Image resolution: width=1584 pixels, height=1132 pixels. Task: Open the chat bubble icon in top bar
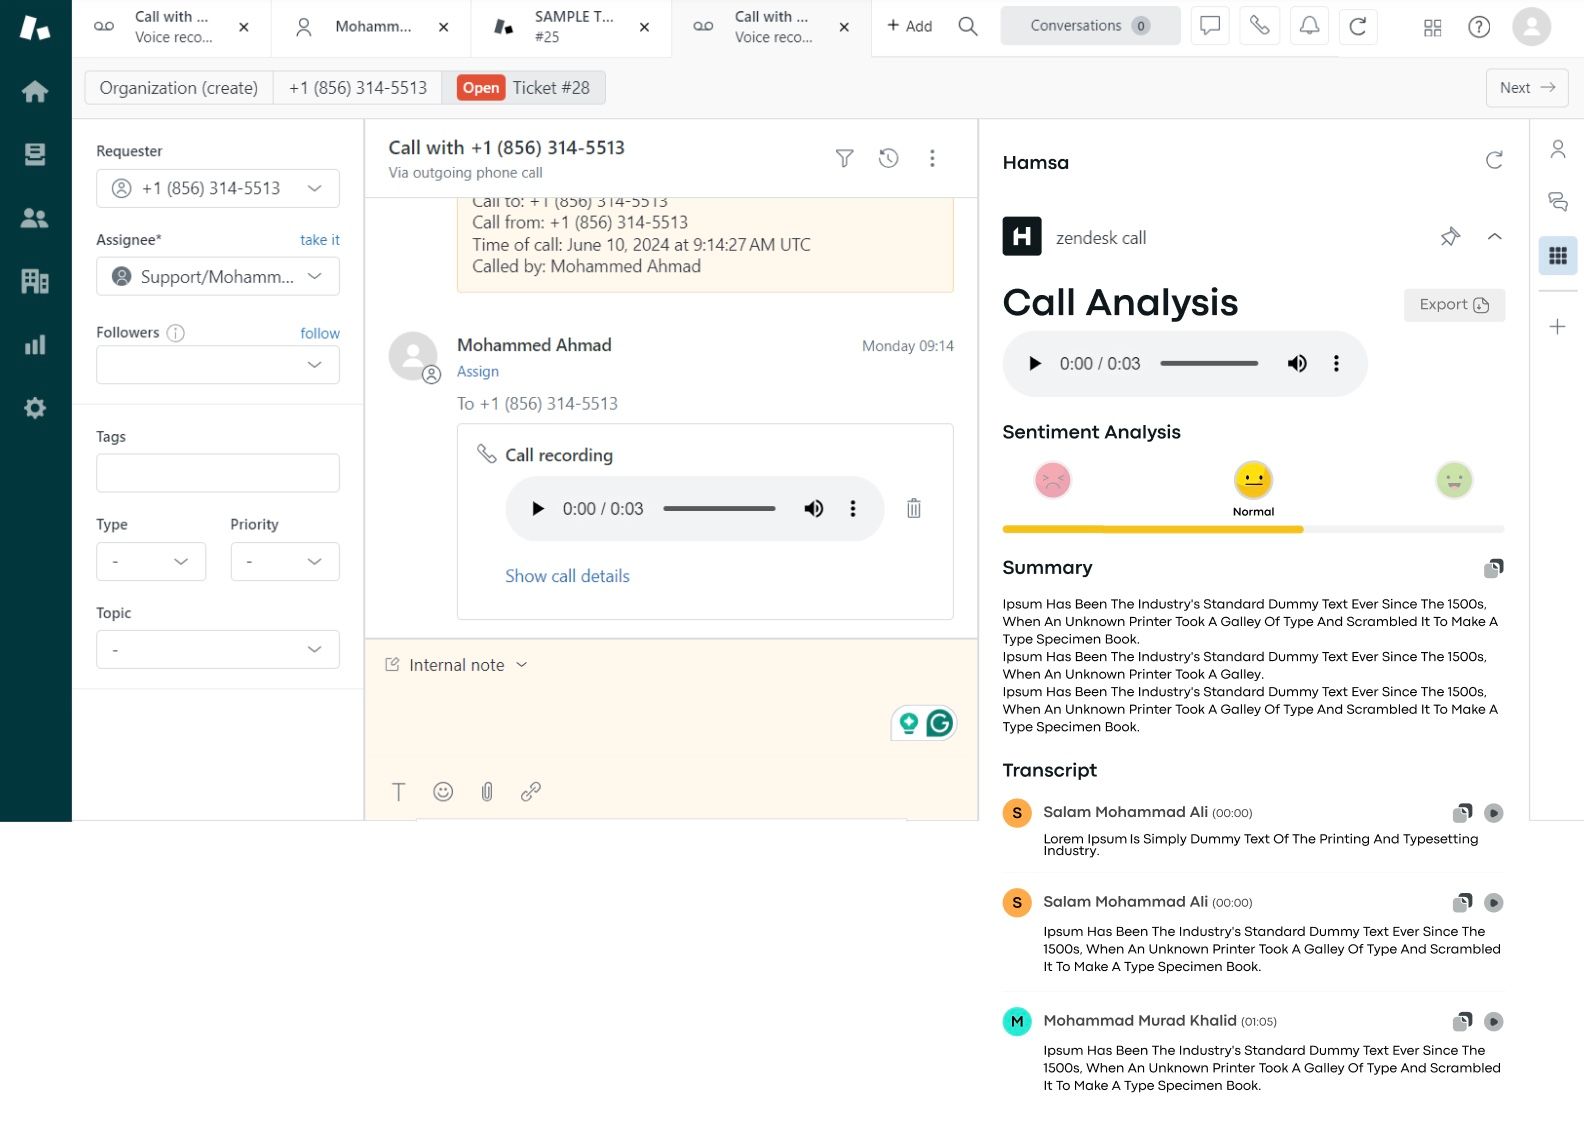coord(1210,26)
